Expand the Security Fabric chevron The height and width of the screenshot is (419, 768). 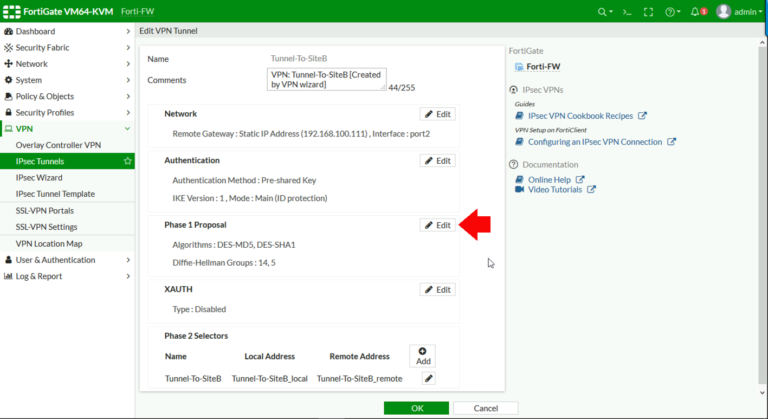pos(128,48)
